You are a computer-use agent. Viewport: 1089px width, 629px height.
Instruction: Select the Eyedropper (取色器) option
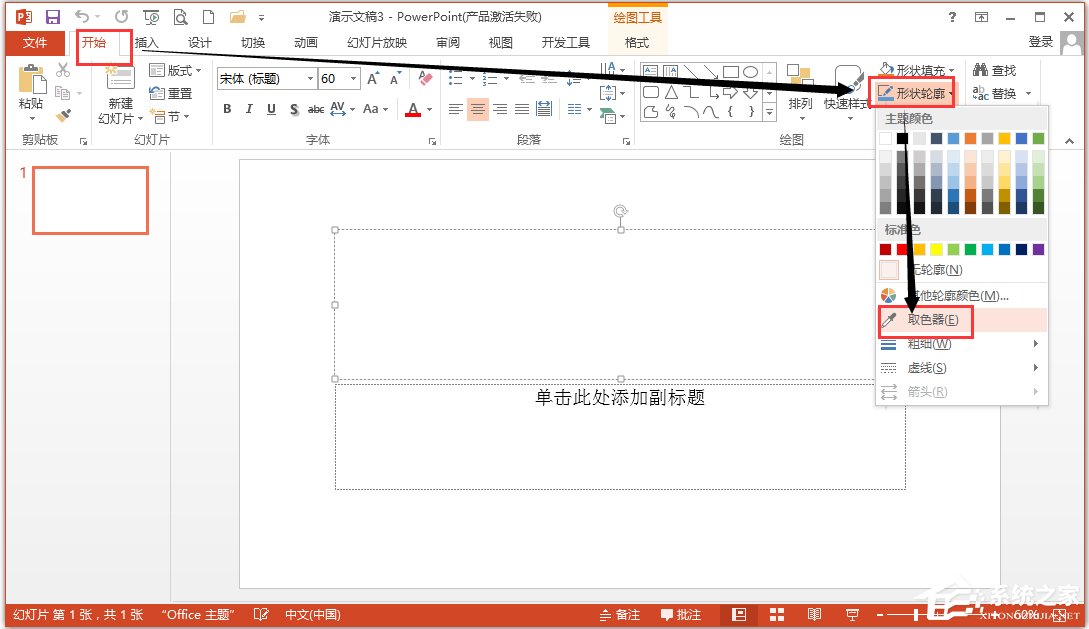pyautogui.click(x=962, y=319)
